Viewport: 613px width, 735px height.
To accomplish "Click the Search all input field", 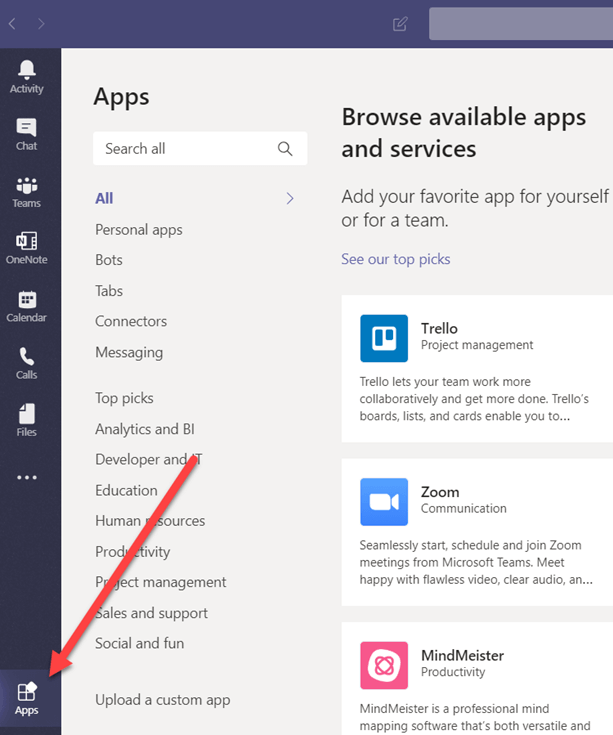I will point(185,148).
